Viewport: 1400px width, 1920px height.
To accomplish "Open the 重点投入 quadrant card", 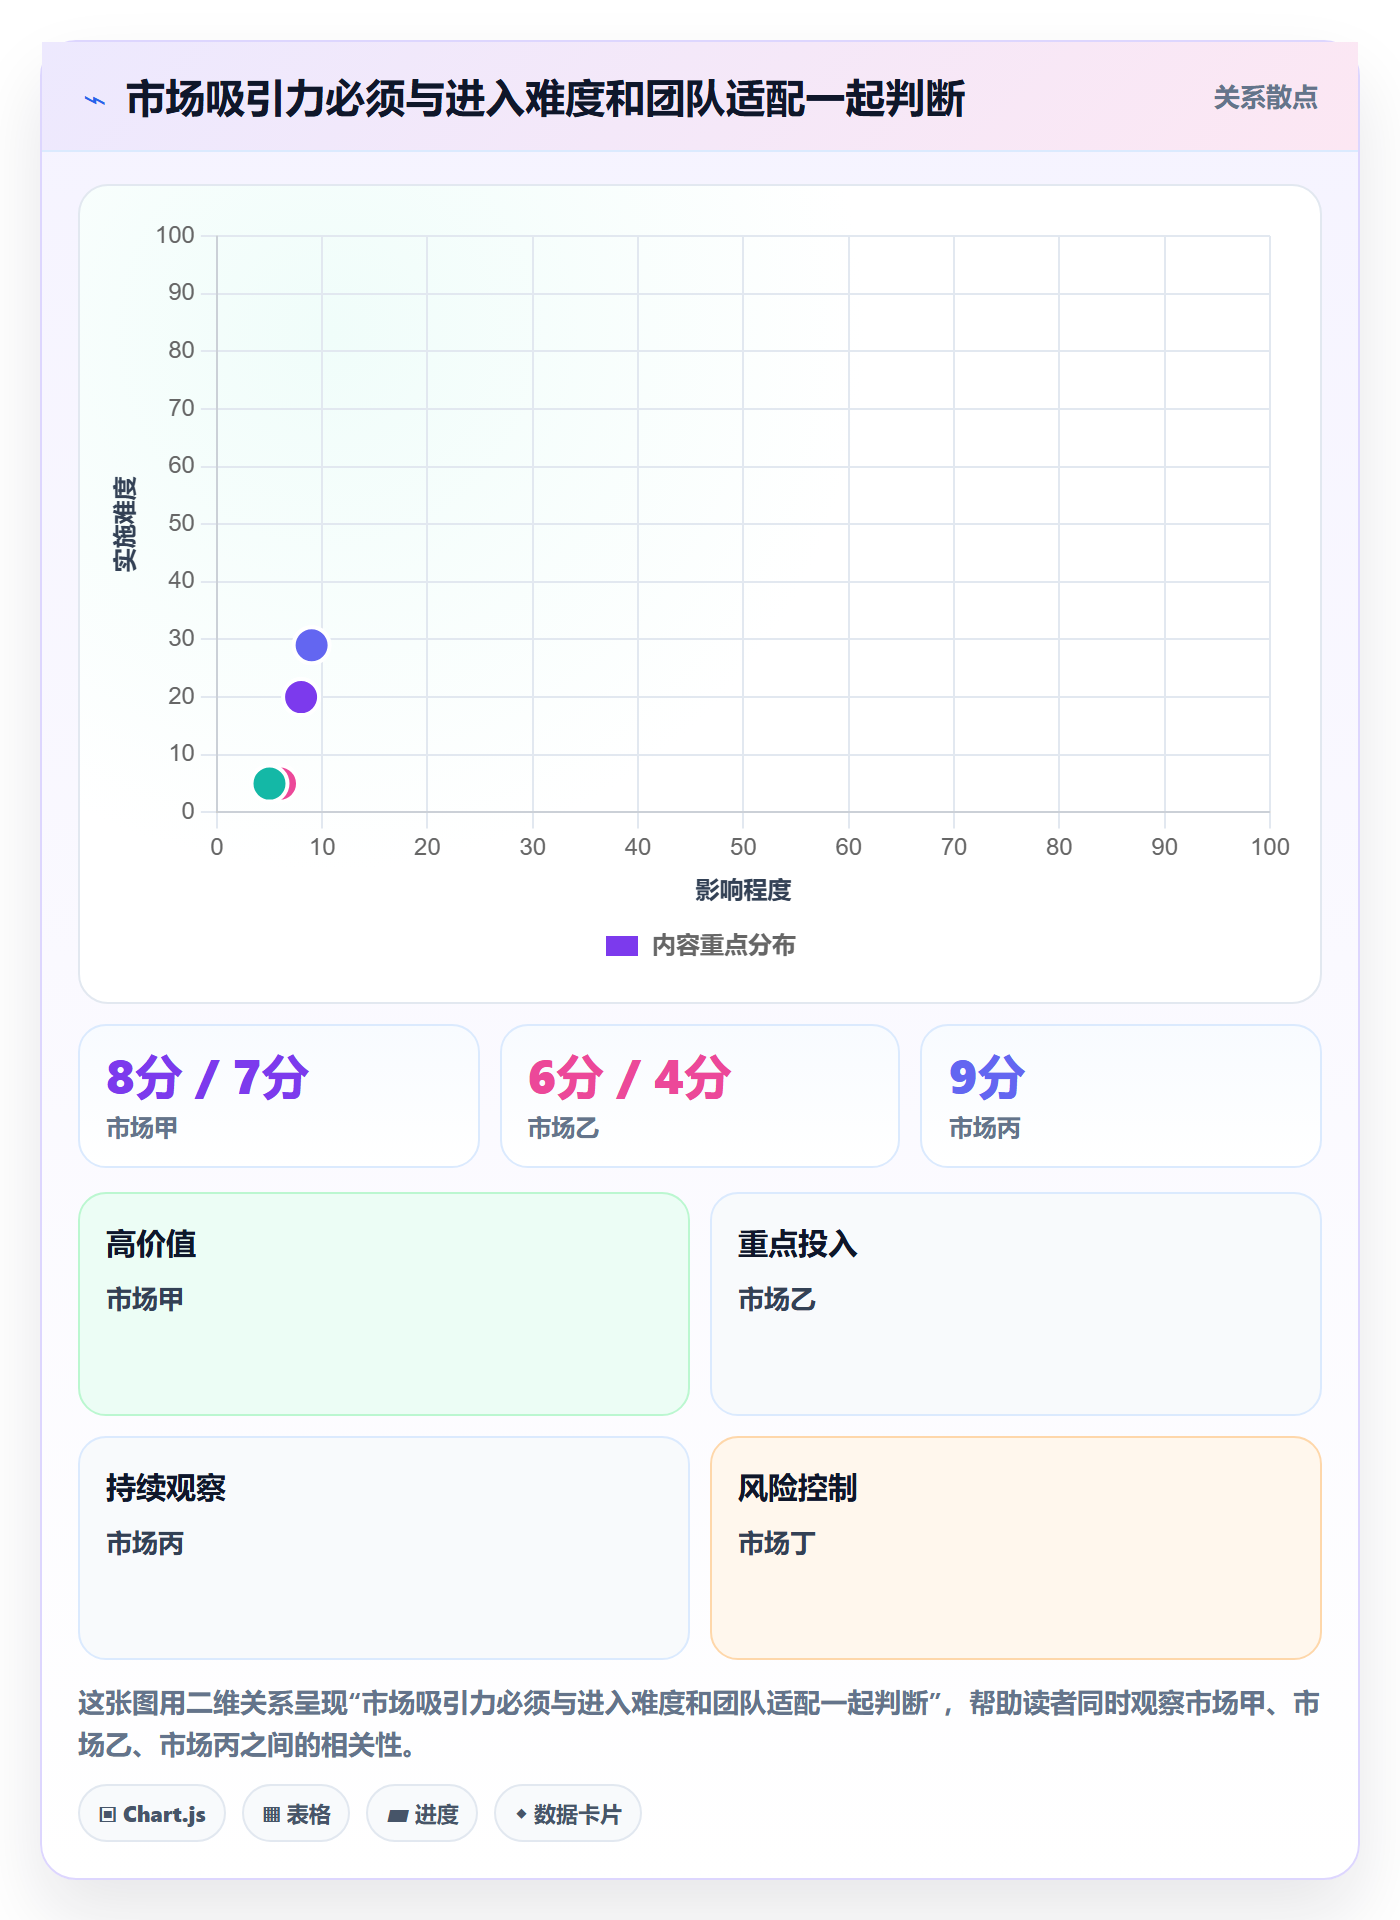I will click(x=1016, y=1304).
